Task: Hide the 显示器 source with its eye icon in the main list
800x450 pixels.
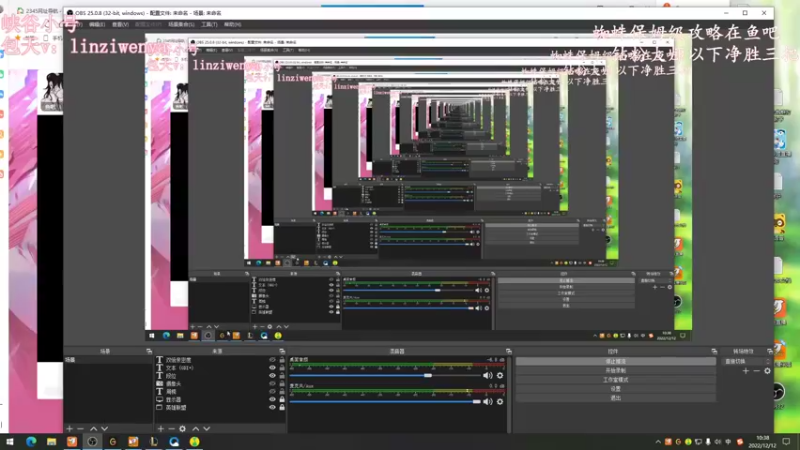Action: 272,399
